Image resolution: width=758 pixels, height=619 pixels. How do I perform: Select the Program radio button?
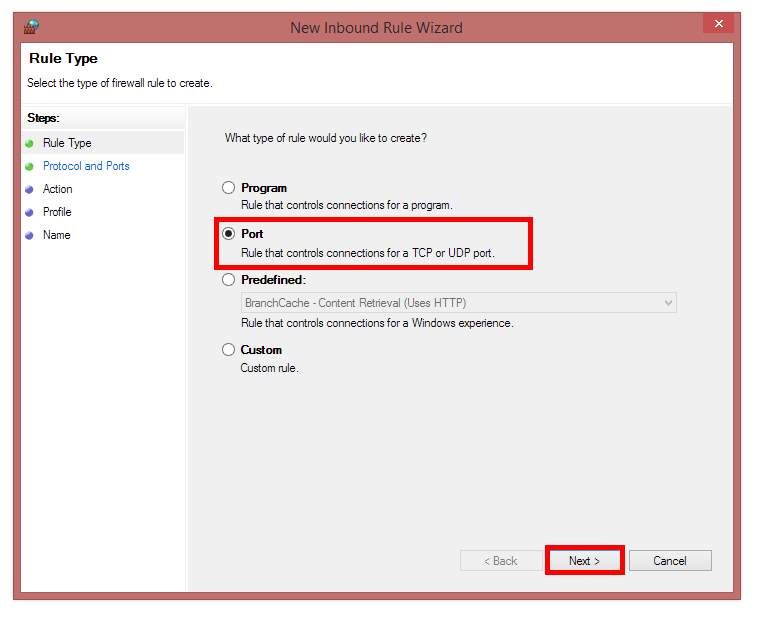point(228,188)
